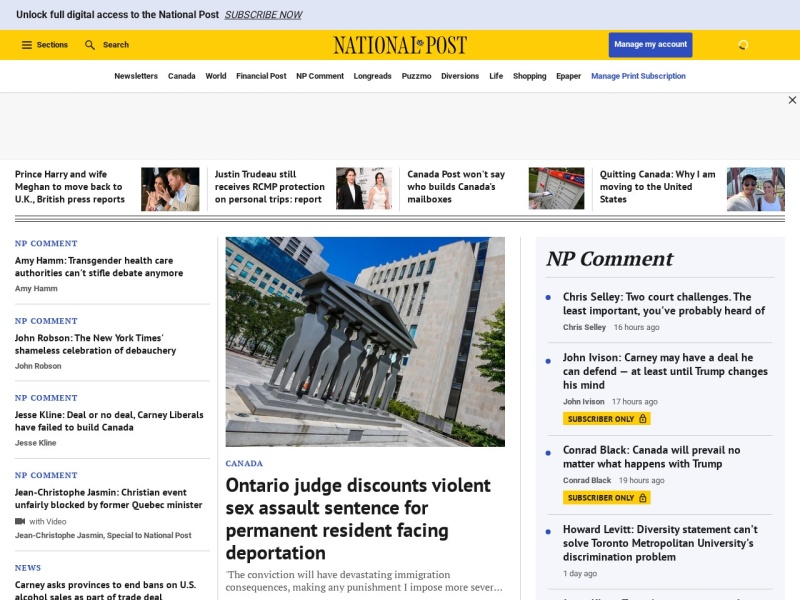Open the Epaper nav item
Viewport: 800px width, 600px height.
pyautogui.click(x=568, y=76)
